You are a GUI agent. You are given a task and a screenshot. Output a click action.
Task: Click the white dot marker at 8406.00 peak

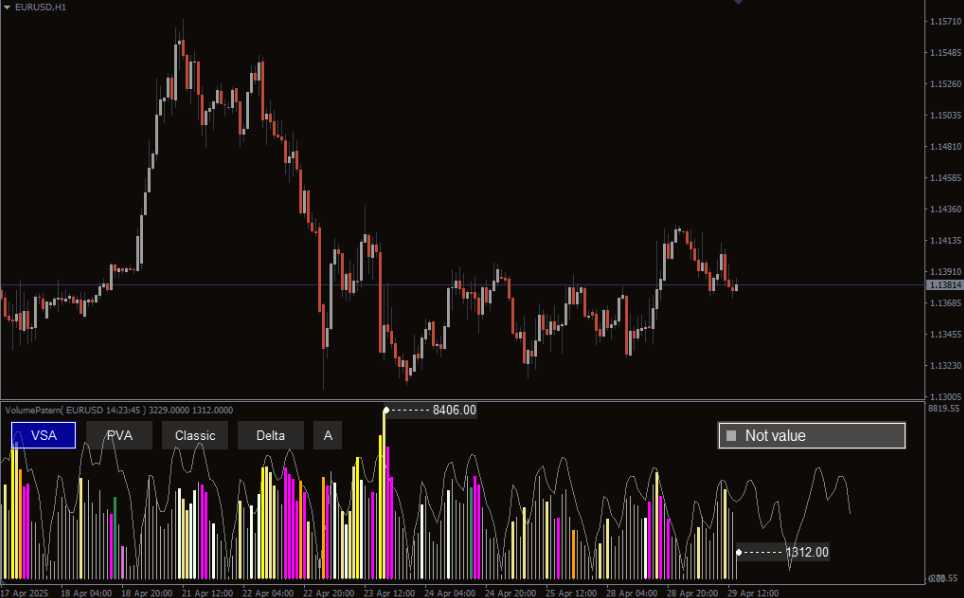pos(386,410)
